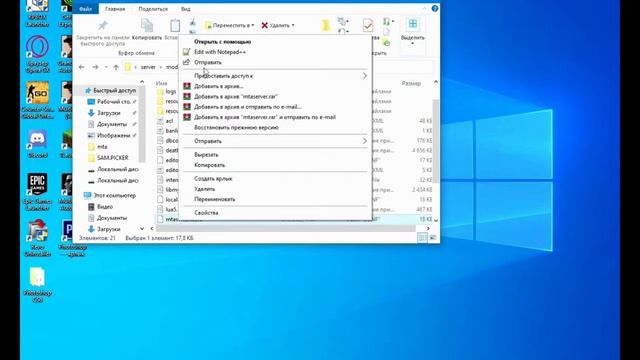The image size is (640, 360).
Task: Launch Counter-Strike Global Offensive desktop icon
Action: click(37, 100)
